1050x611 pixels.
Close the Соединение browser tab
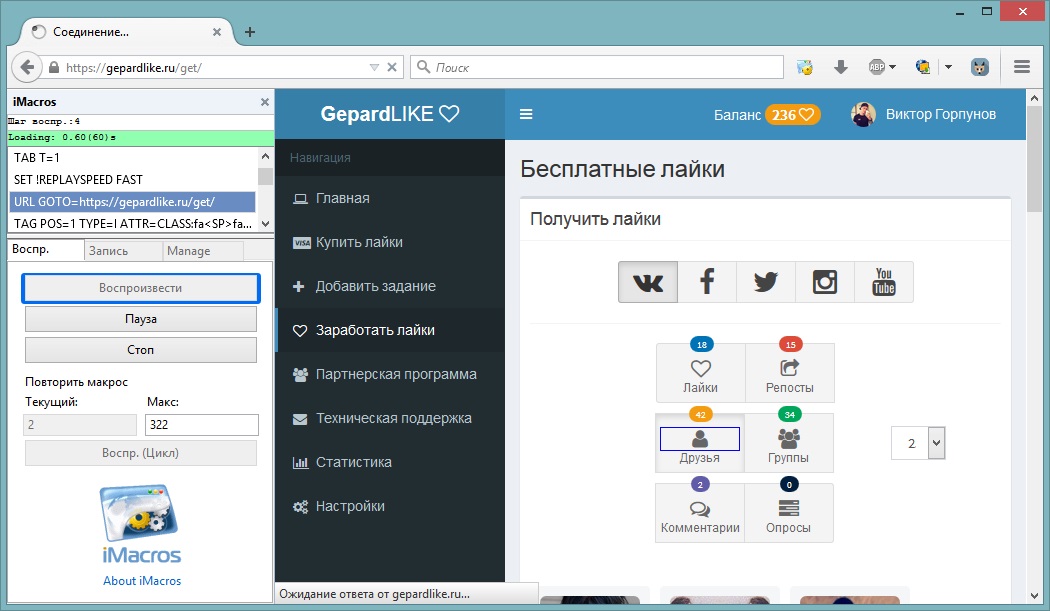click(x=217, y=31)
